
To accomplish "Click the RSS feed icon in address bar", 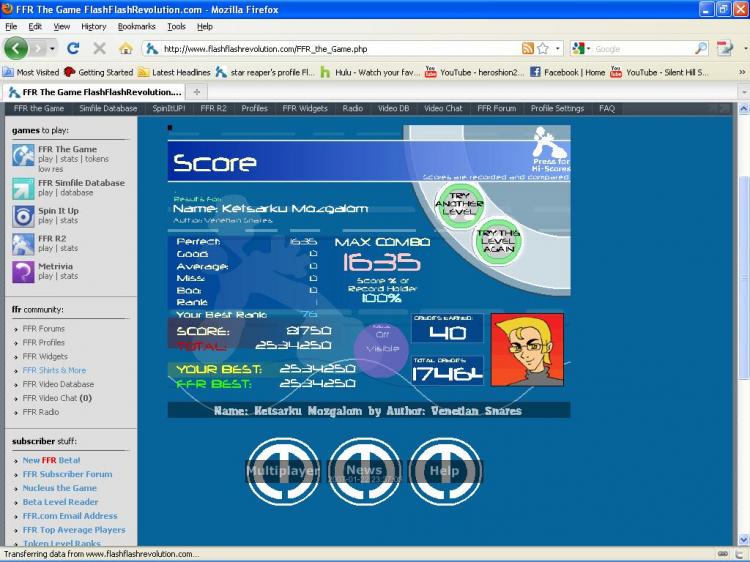I will (x=528, y=48).
